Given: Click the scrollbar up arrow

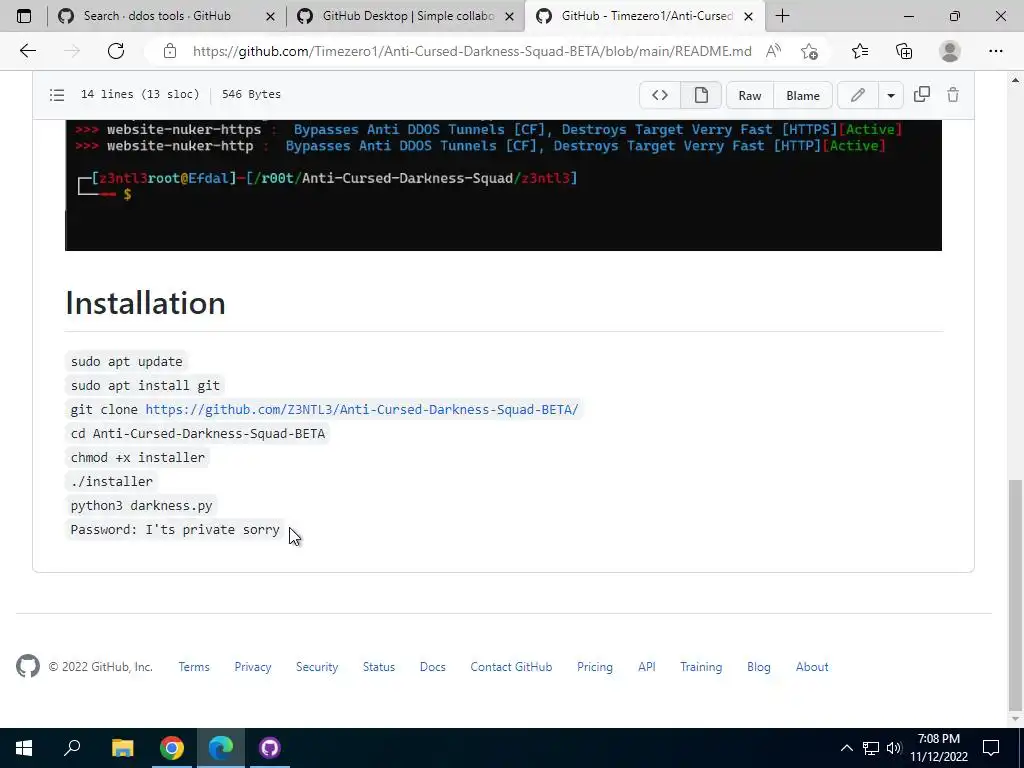Looking at the screenshot, I should click(1015, 80).
